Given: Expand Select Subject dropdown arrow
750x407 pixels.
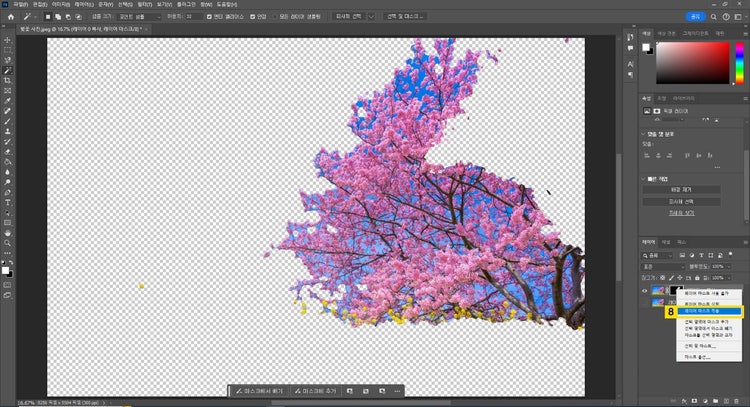Looking at the screenshot, I should (371, 17).
